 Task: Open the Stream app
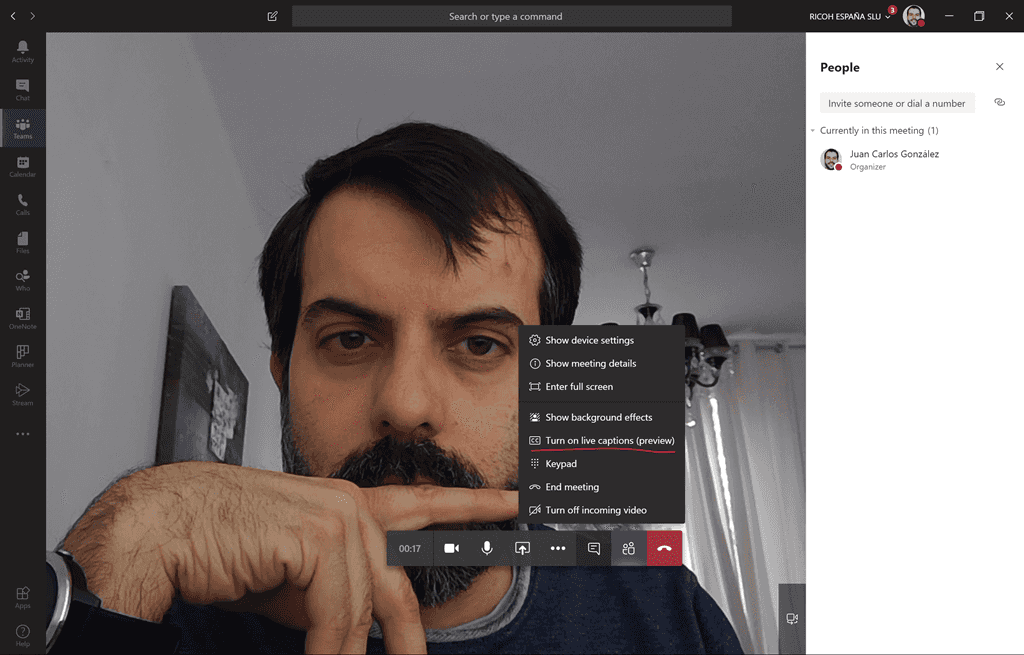click(x=23, y=394)
